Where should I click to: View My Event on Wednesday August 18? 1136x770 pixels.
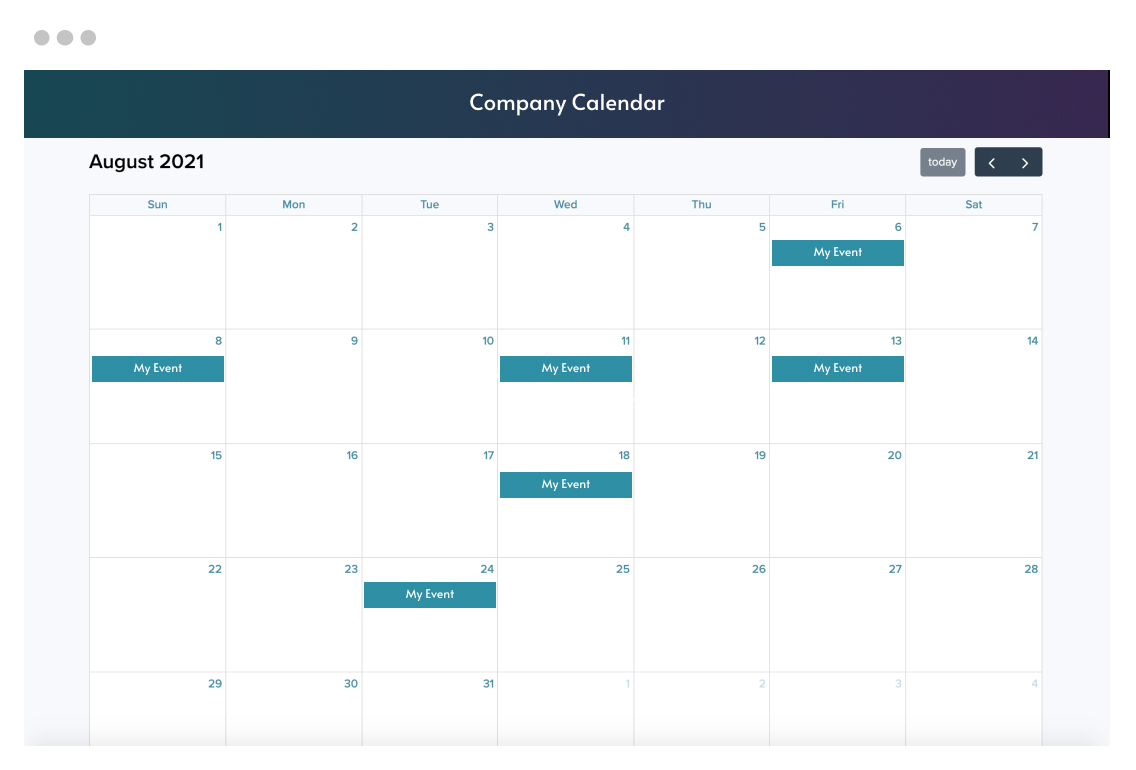tap(566, 485)
